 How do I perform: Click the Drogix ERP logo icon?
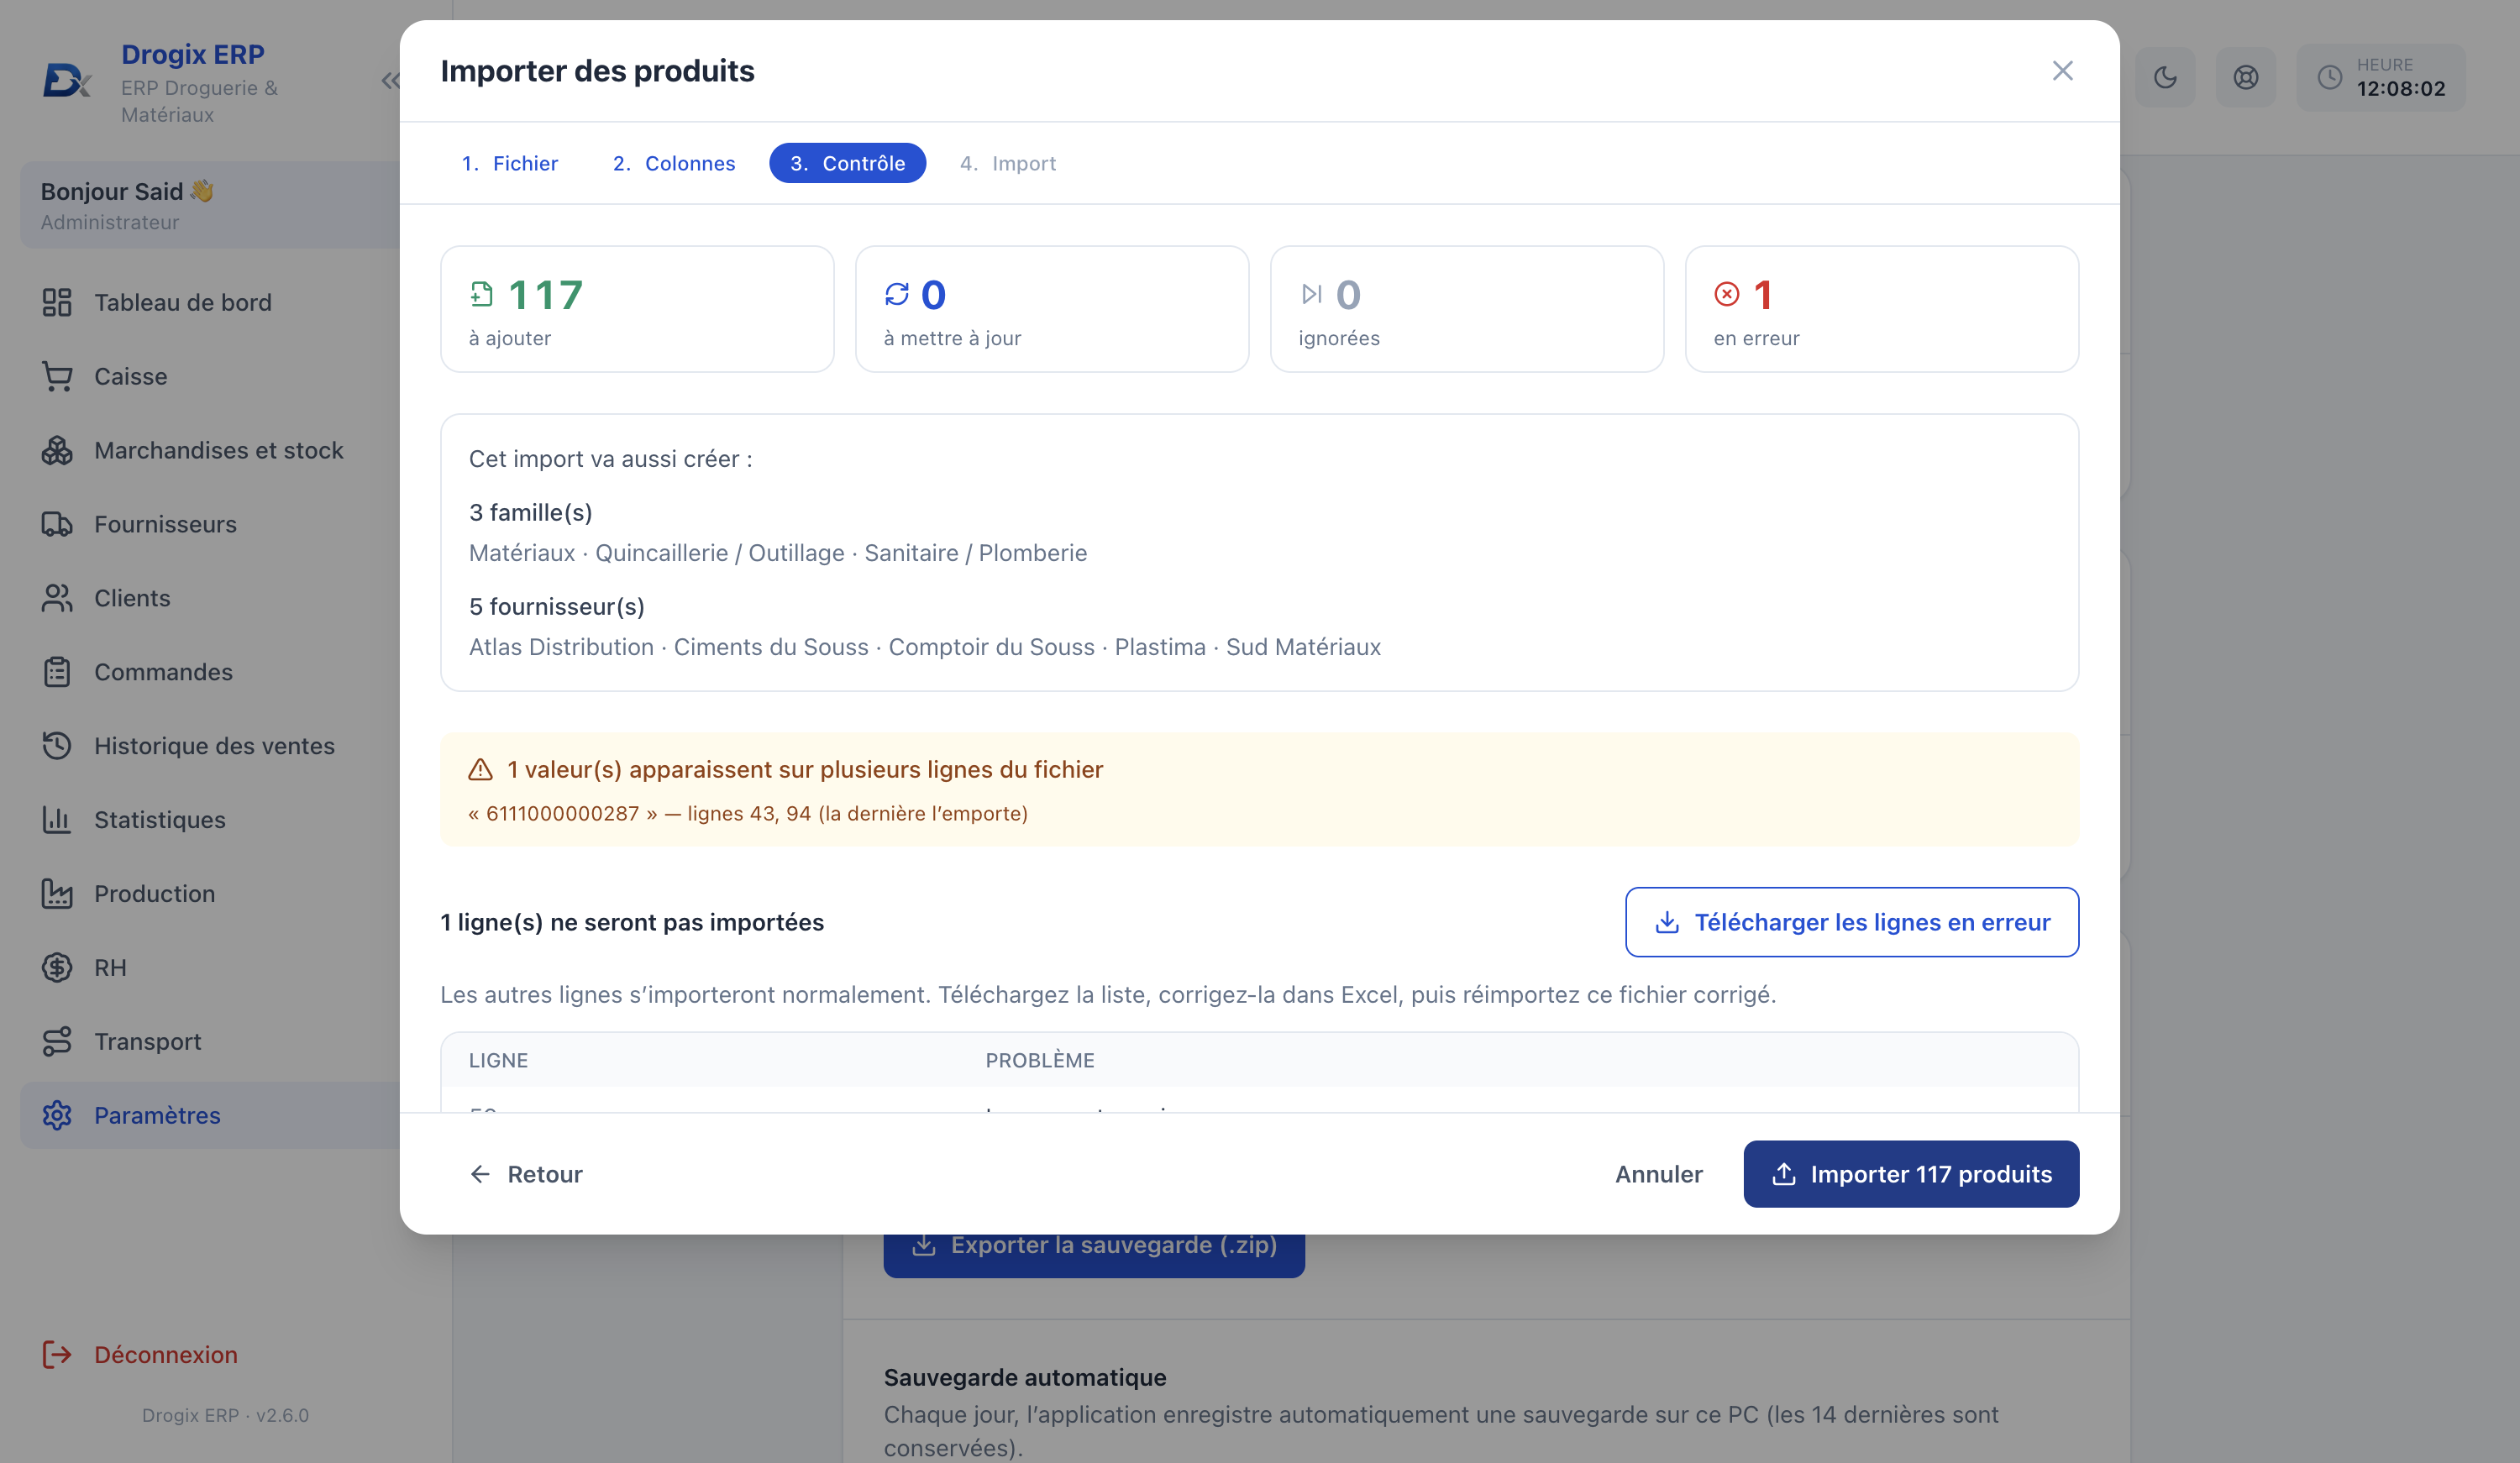tap(67, 80)
